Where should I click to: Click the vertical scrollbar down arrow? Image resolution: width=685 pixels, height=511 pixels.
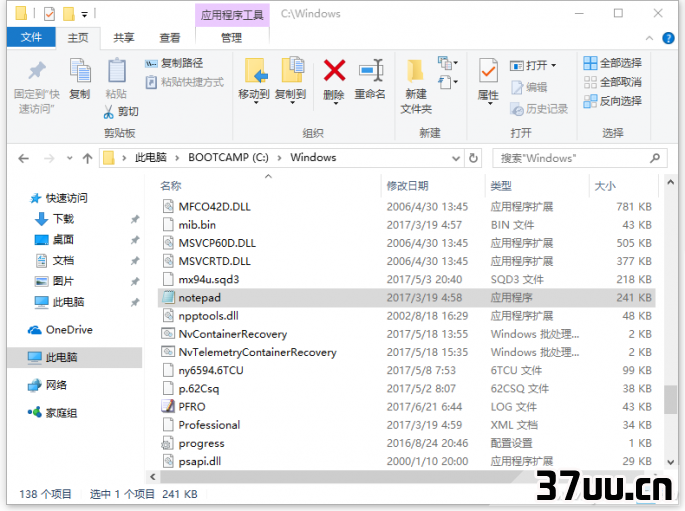670,462
